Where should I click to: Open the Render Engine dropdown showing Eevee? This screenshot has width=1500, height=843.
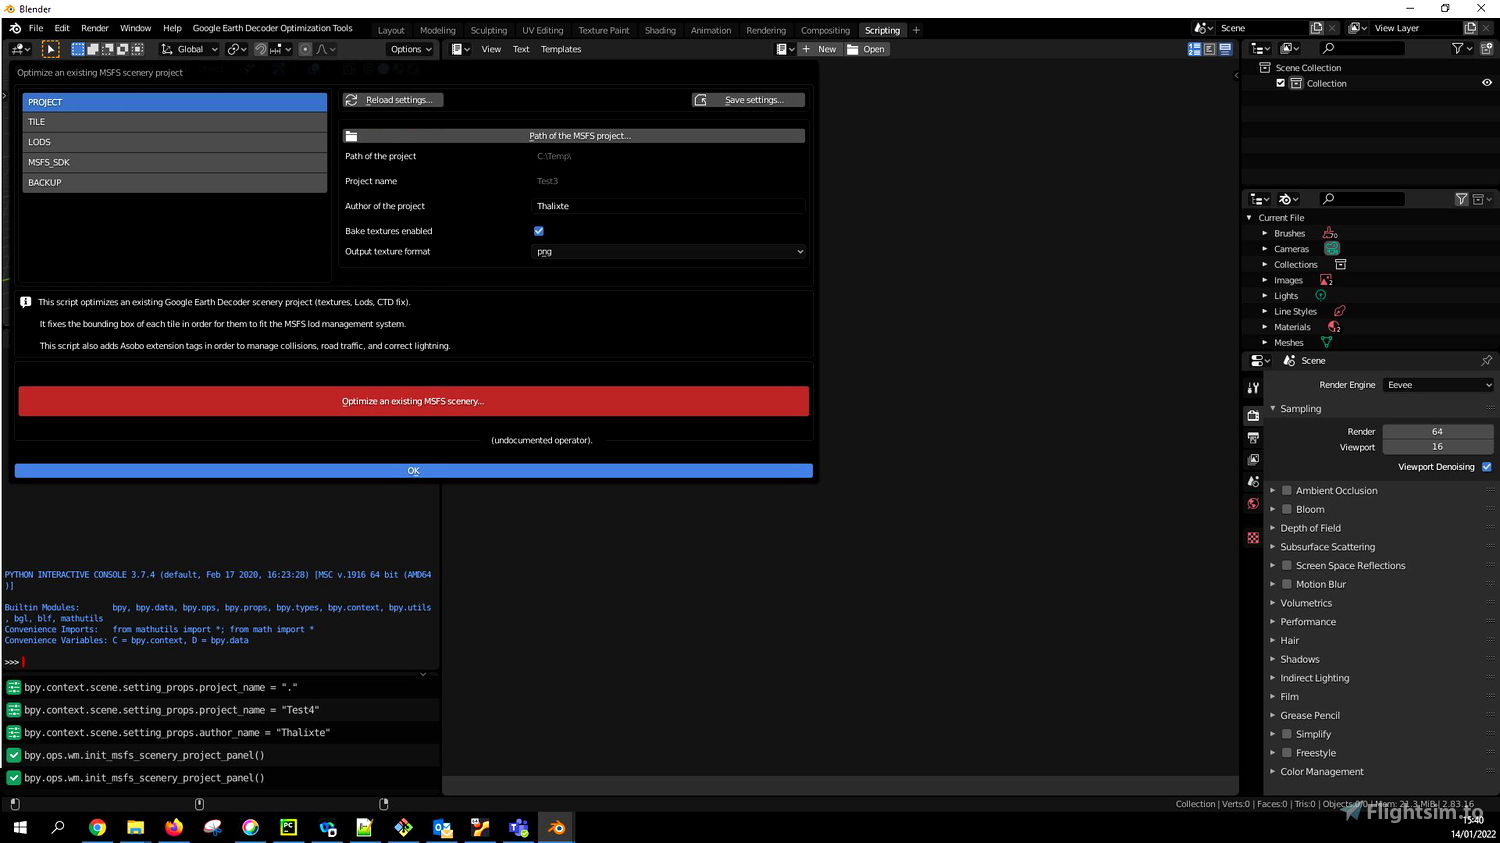point(1438,384)
